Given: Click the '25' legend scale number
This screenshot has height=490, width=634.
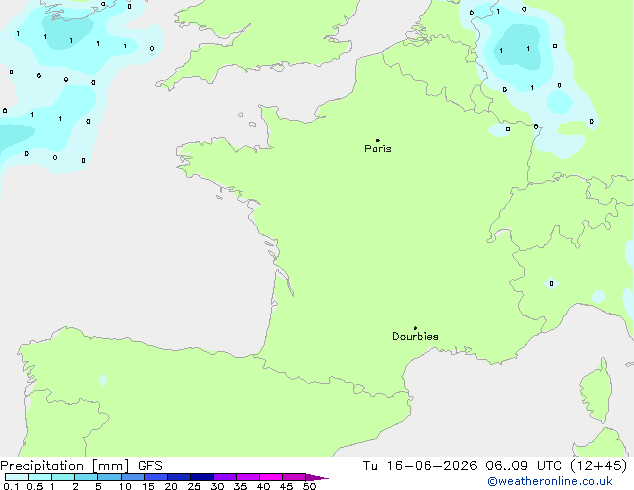Looking at the screenshot, I should (194, 486).
